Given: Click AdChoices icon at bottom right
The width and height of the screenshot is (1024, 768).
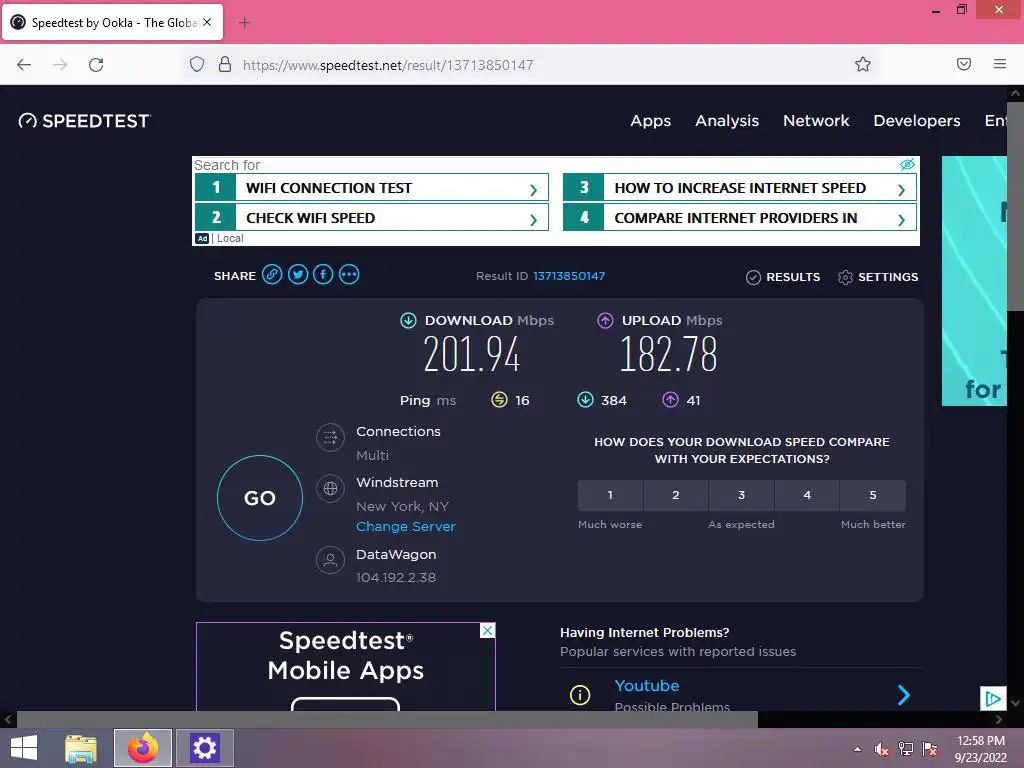Looking at the screenshot, I should 993,699.
